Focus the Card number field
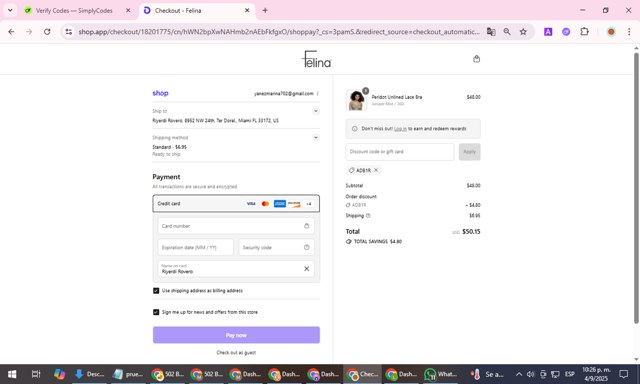The image size is (640, 384). pyautogui.click(x=236, y=226)
